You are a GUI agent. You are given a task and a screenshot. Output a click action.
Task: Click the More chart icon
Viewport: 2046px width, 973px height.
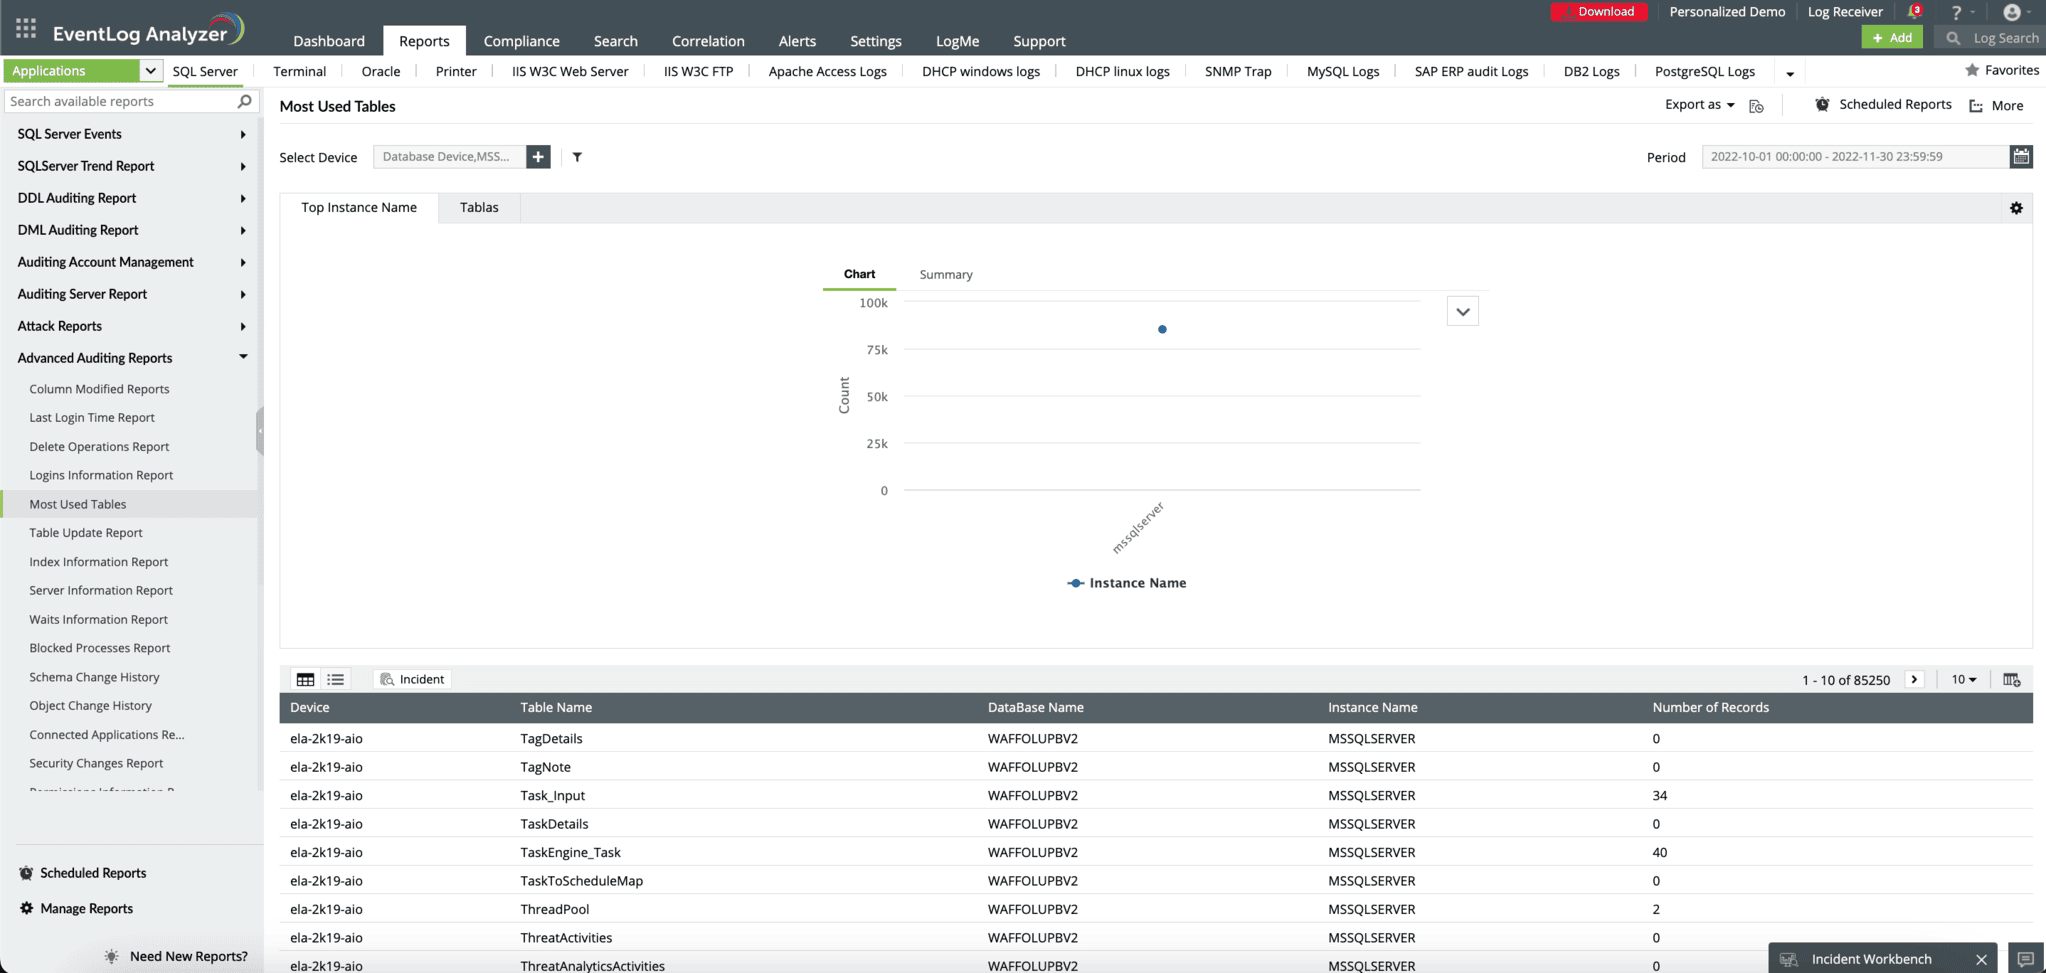1976,106
